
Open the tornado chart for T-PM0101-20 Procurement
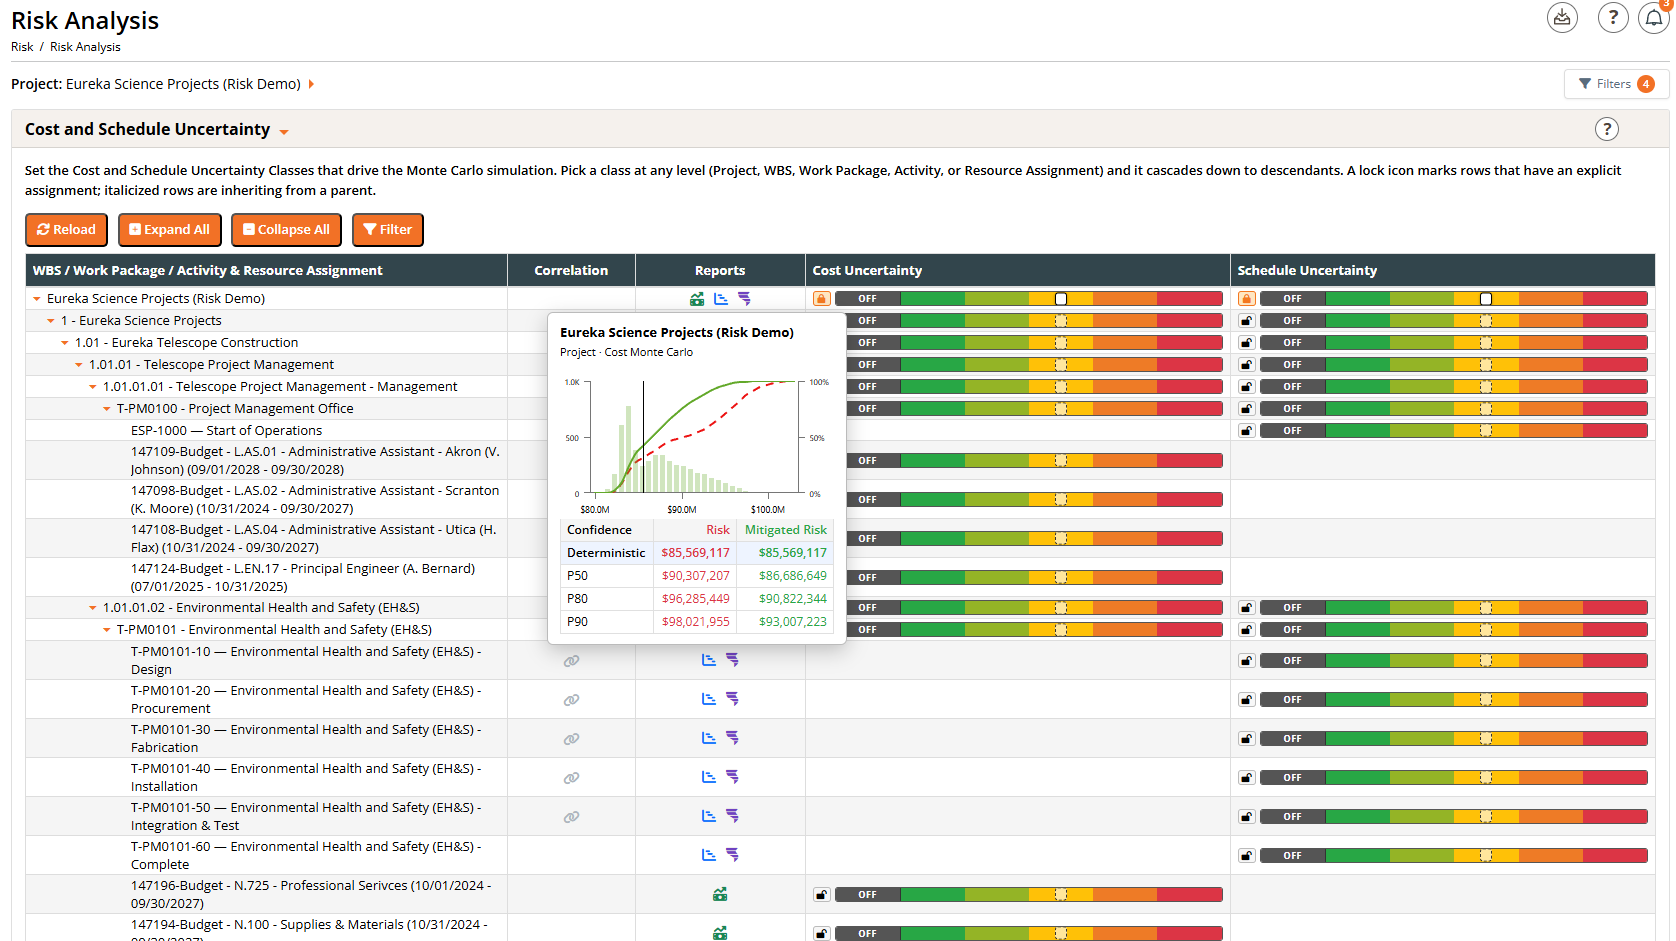[x=733, y=699]
